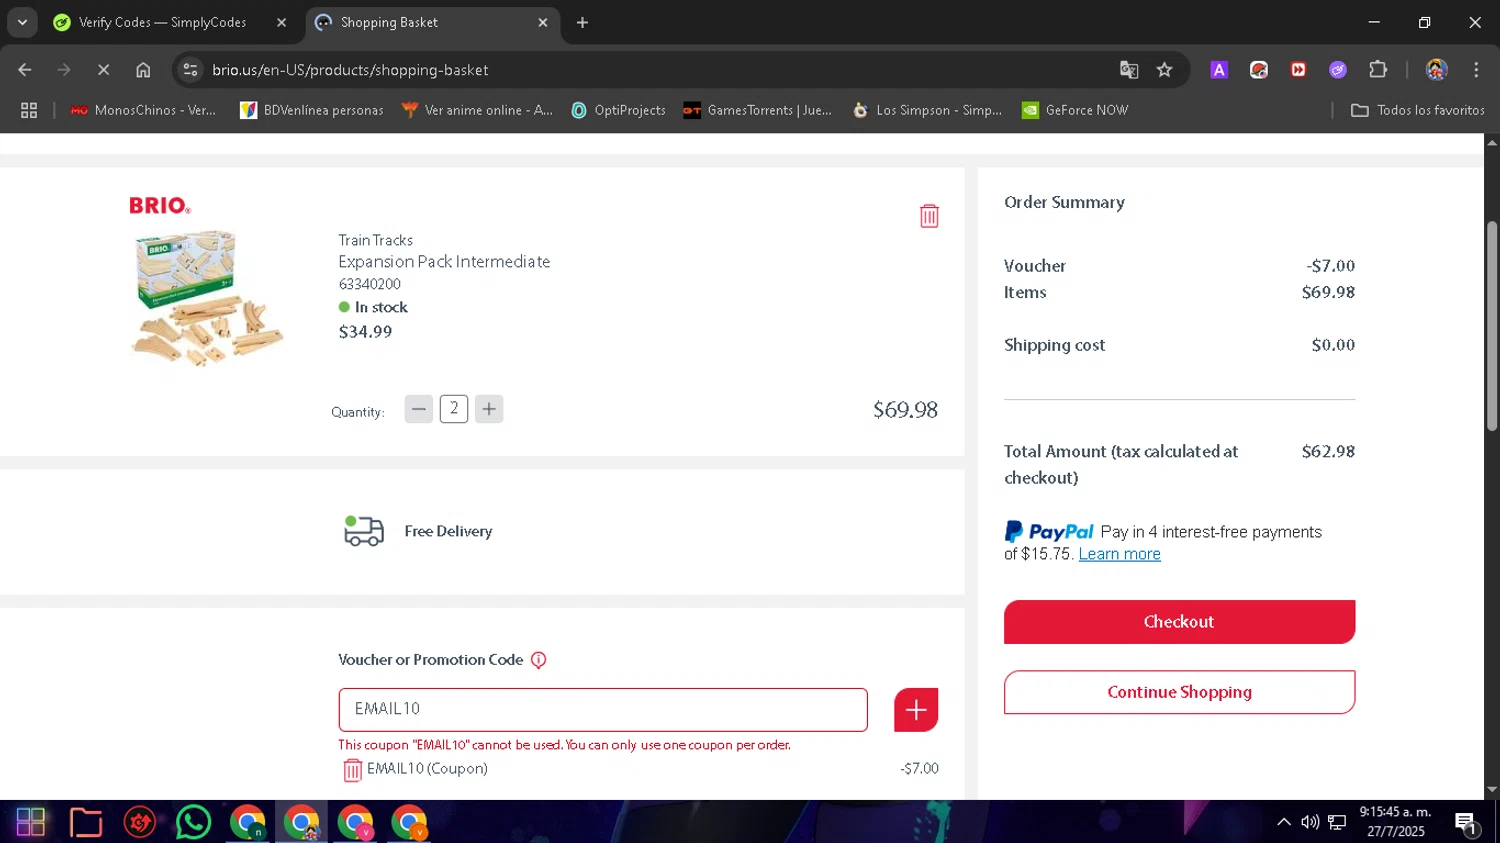Delete the Train Tracks item using trash icon

(x=929, y=216)
